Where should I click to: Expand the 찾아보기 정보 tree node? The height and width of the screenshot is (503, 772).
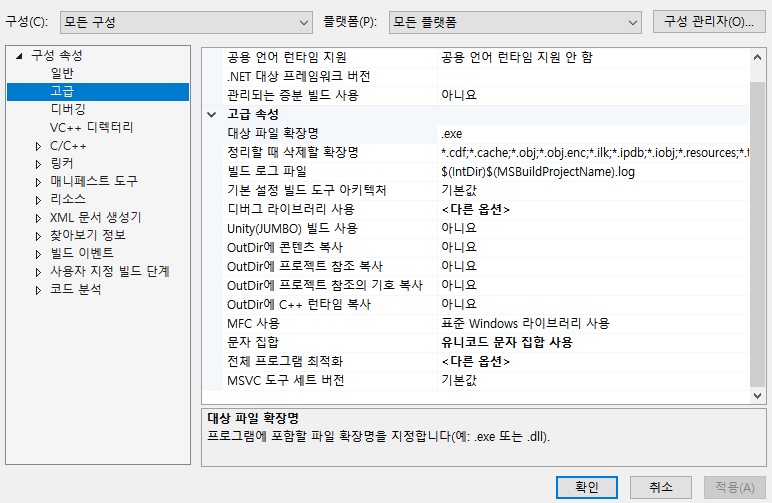click(38, 236)
